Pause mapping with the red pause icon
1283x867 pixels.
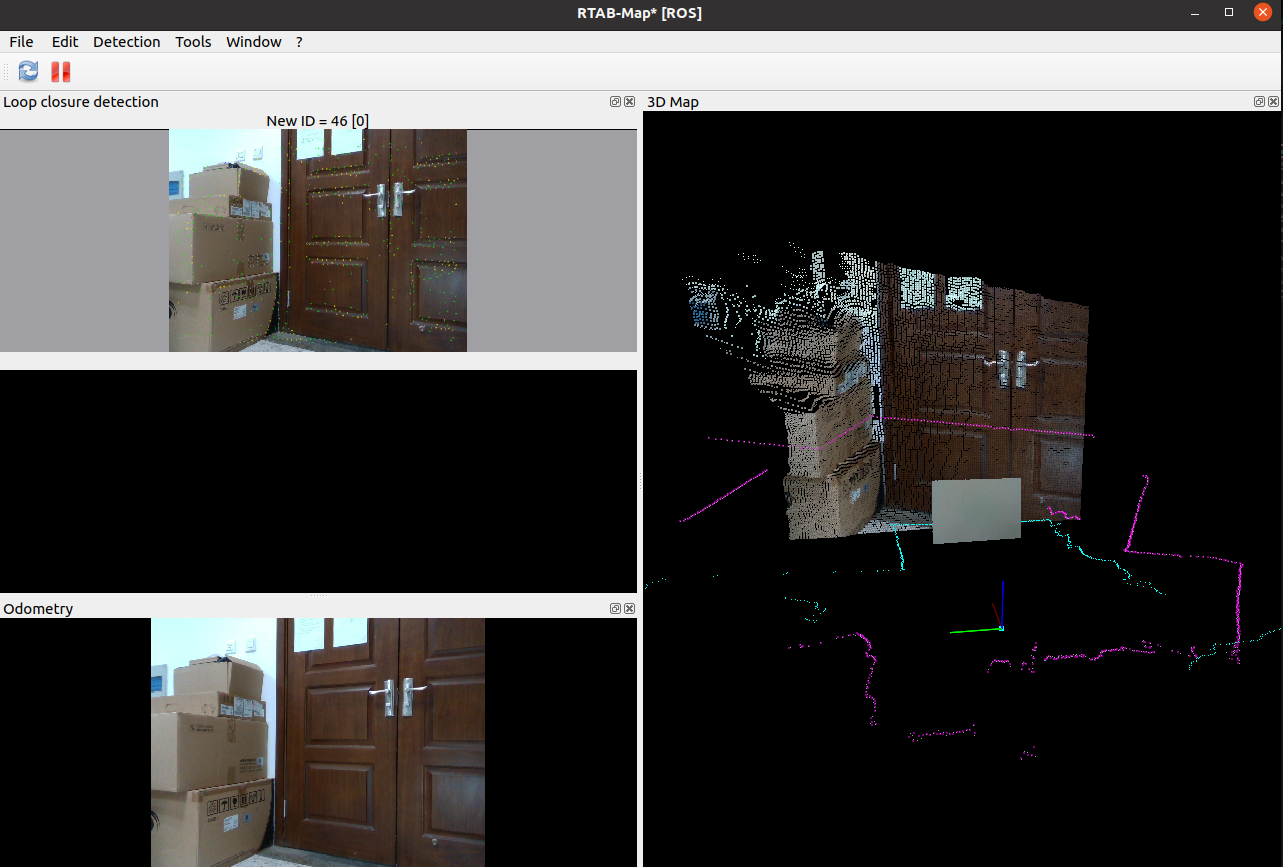tap(61, 71)
